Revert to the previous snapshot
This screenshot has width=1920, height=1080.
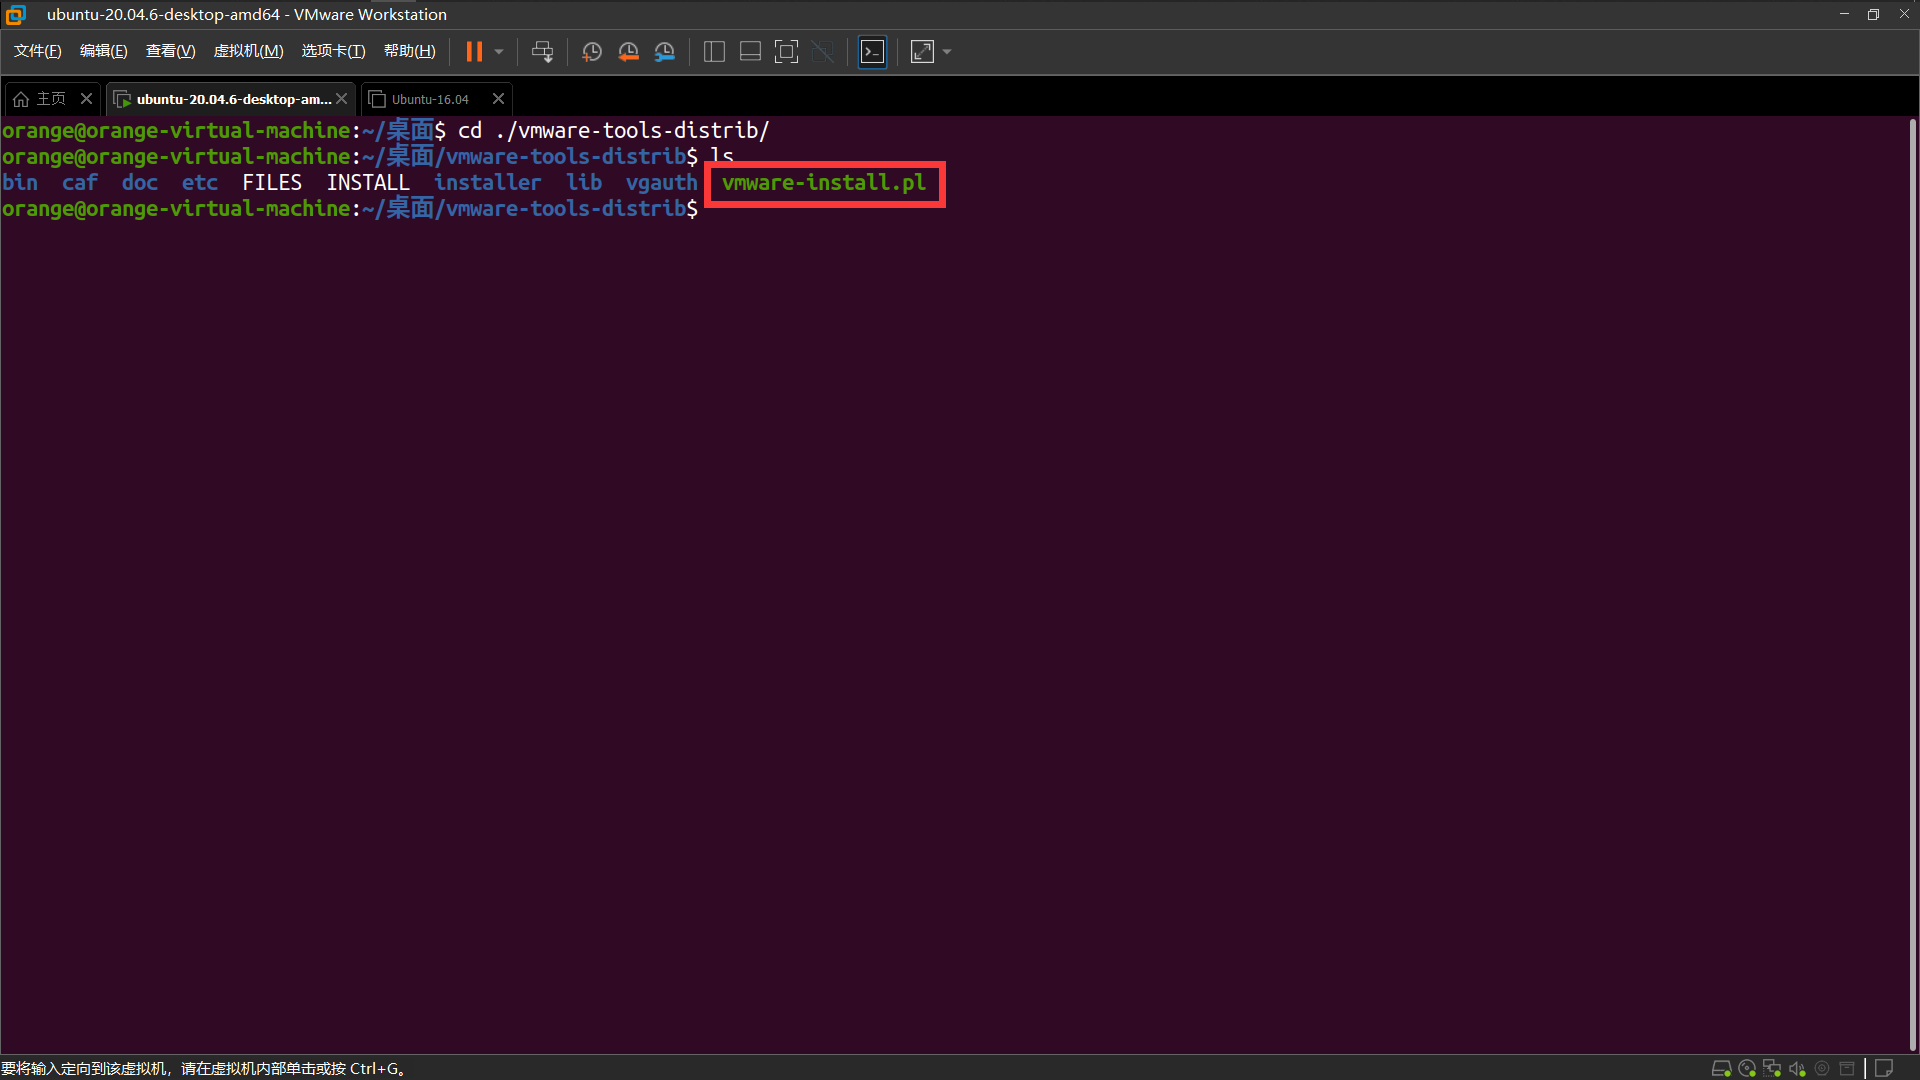click(x=628, y=52)
